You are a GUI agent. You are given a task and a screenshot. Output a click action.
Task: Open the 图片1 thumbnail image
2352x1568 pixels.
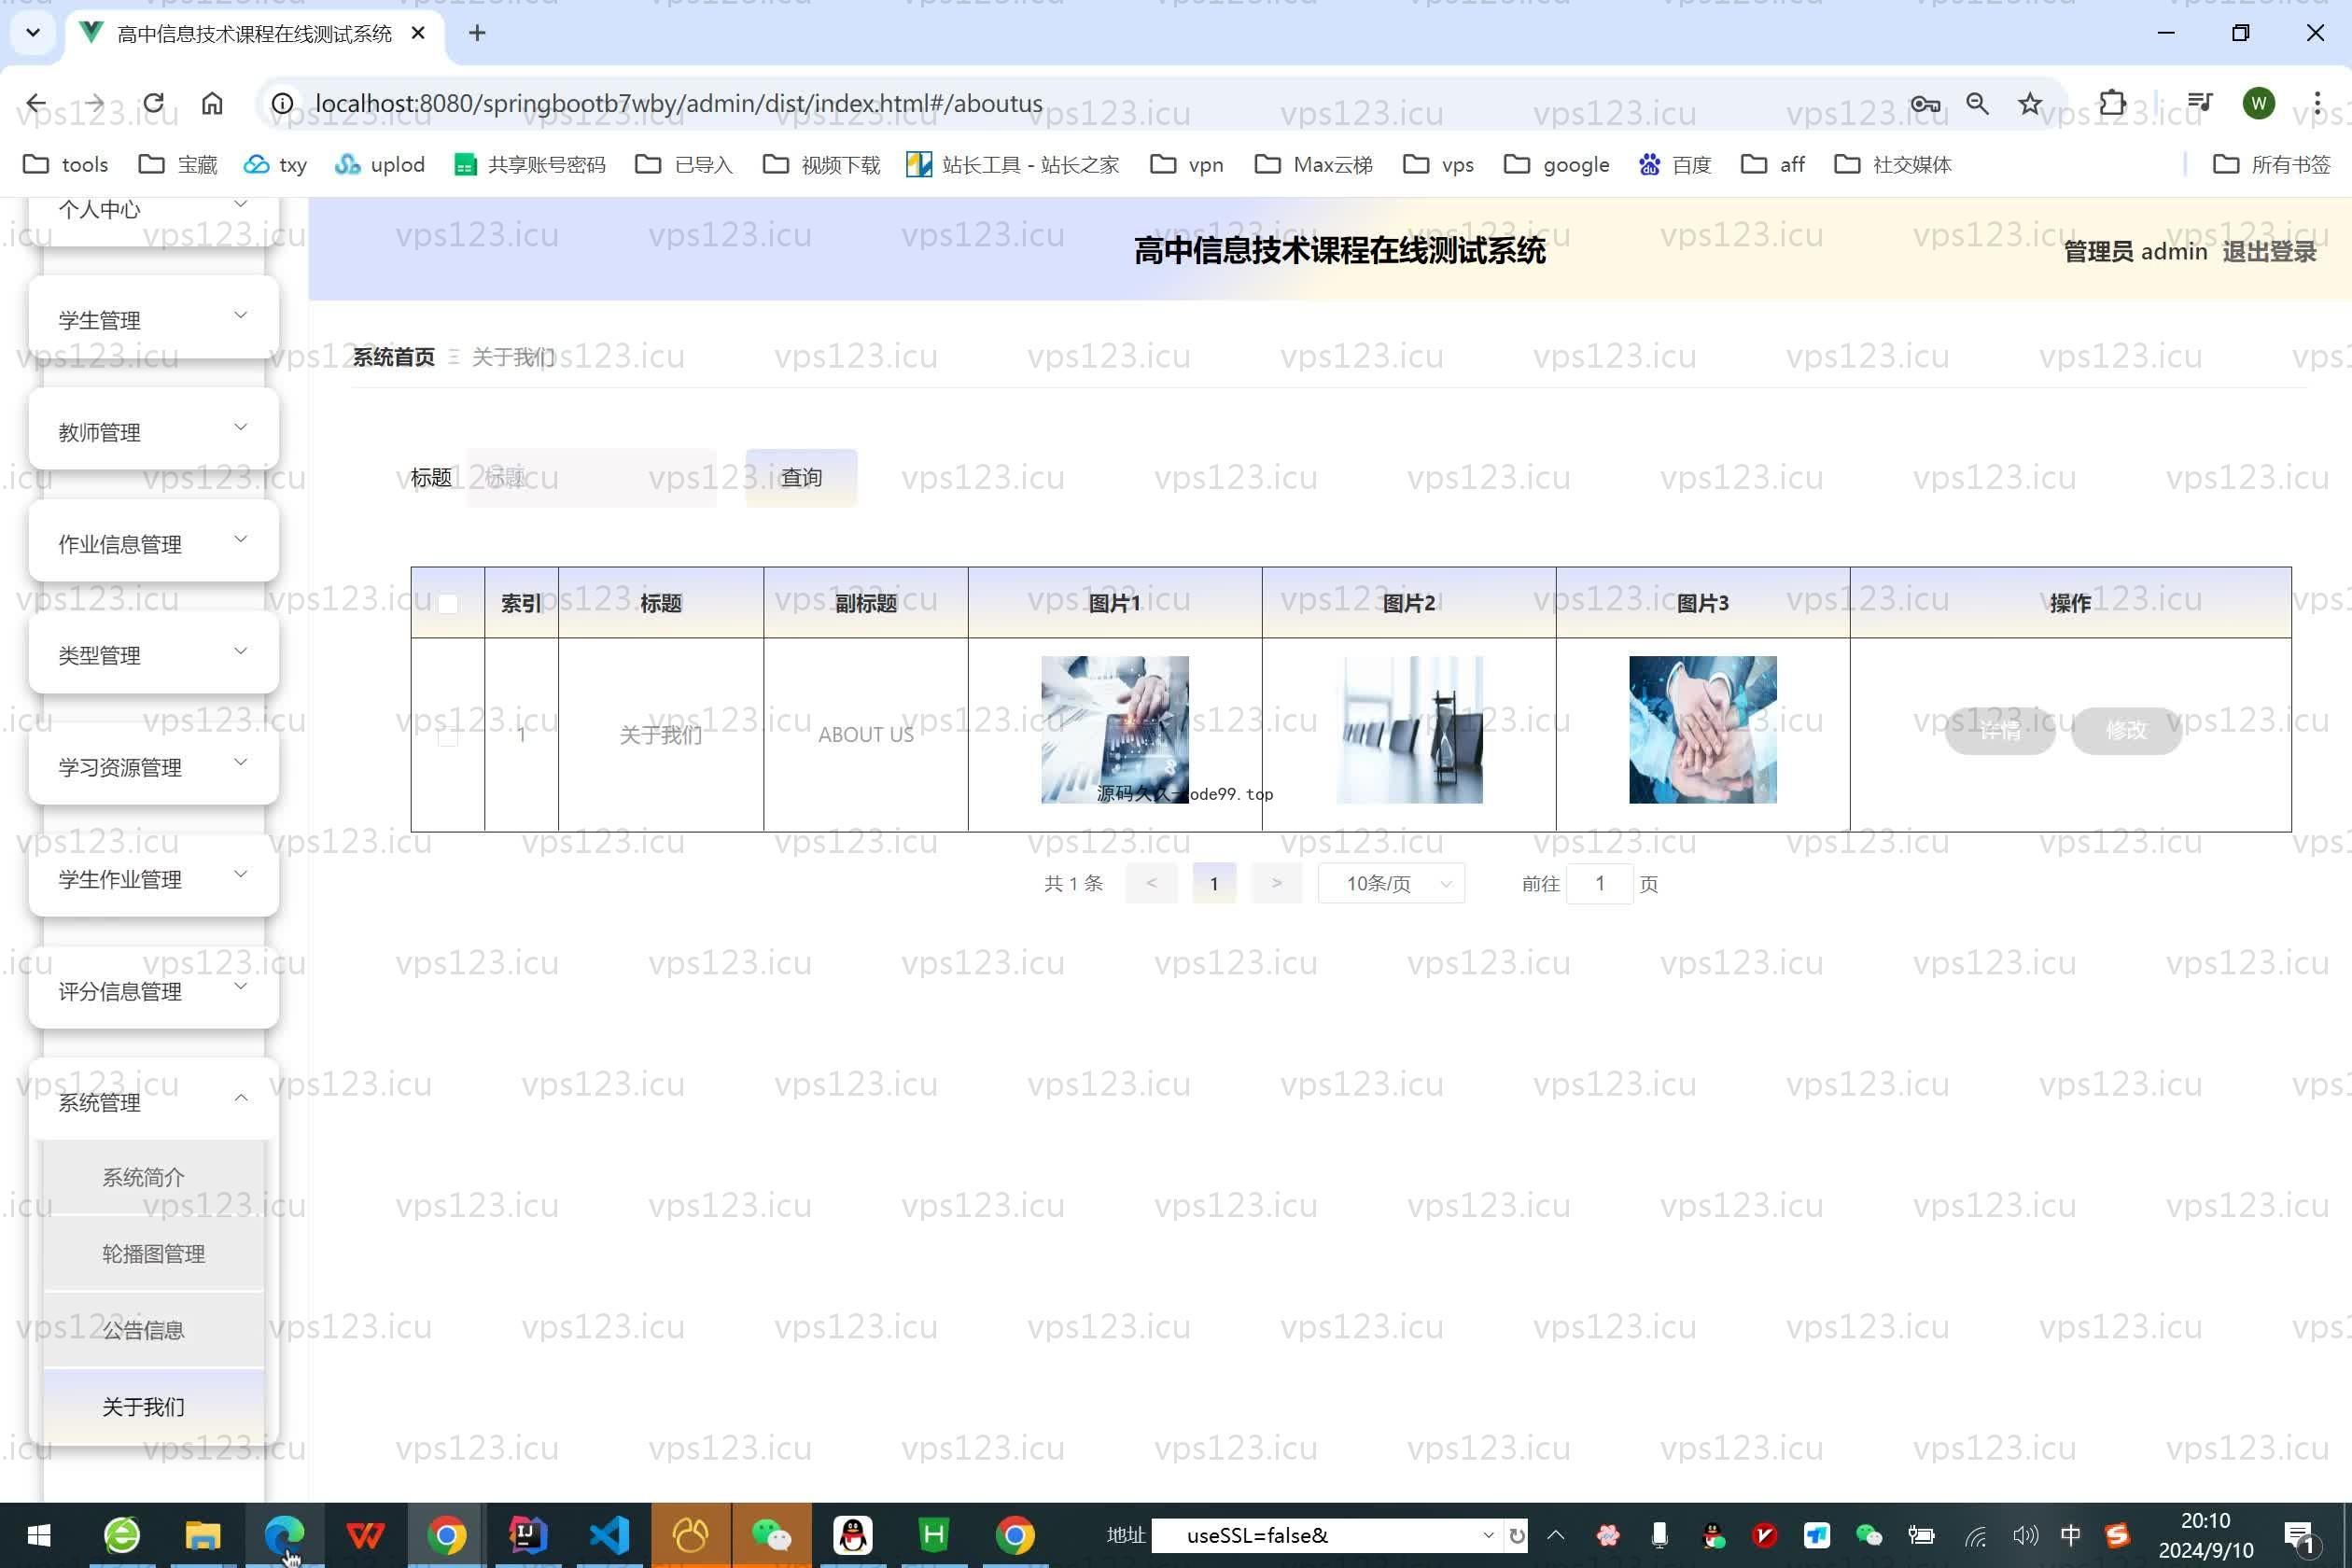(1114, 729)
